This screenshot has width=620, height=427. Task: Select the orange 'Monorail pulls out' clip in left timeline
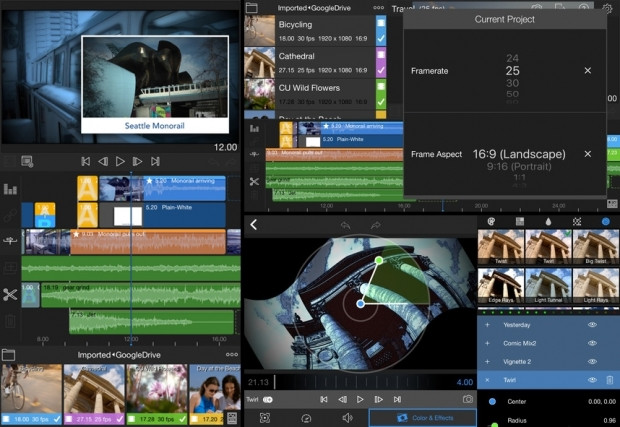147,242
